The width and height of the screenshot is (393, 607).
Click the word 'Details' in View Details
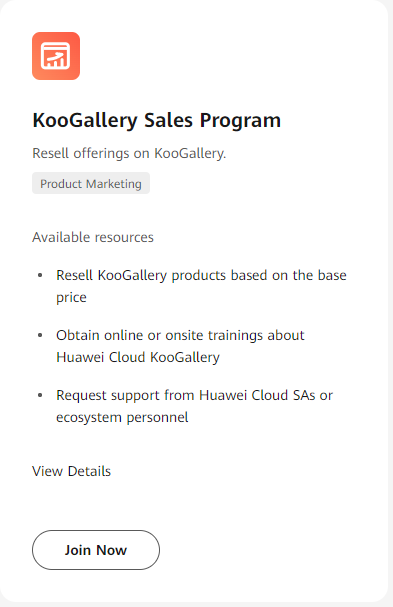tap(89, 471)
